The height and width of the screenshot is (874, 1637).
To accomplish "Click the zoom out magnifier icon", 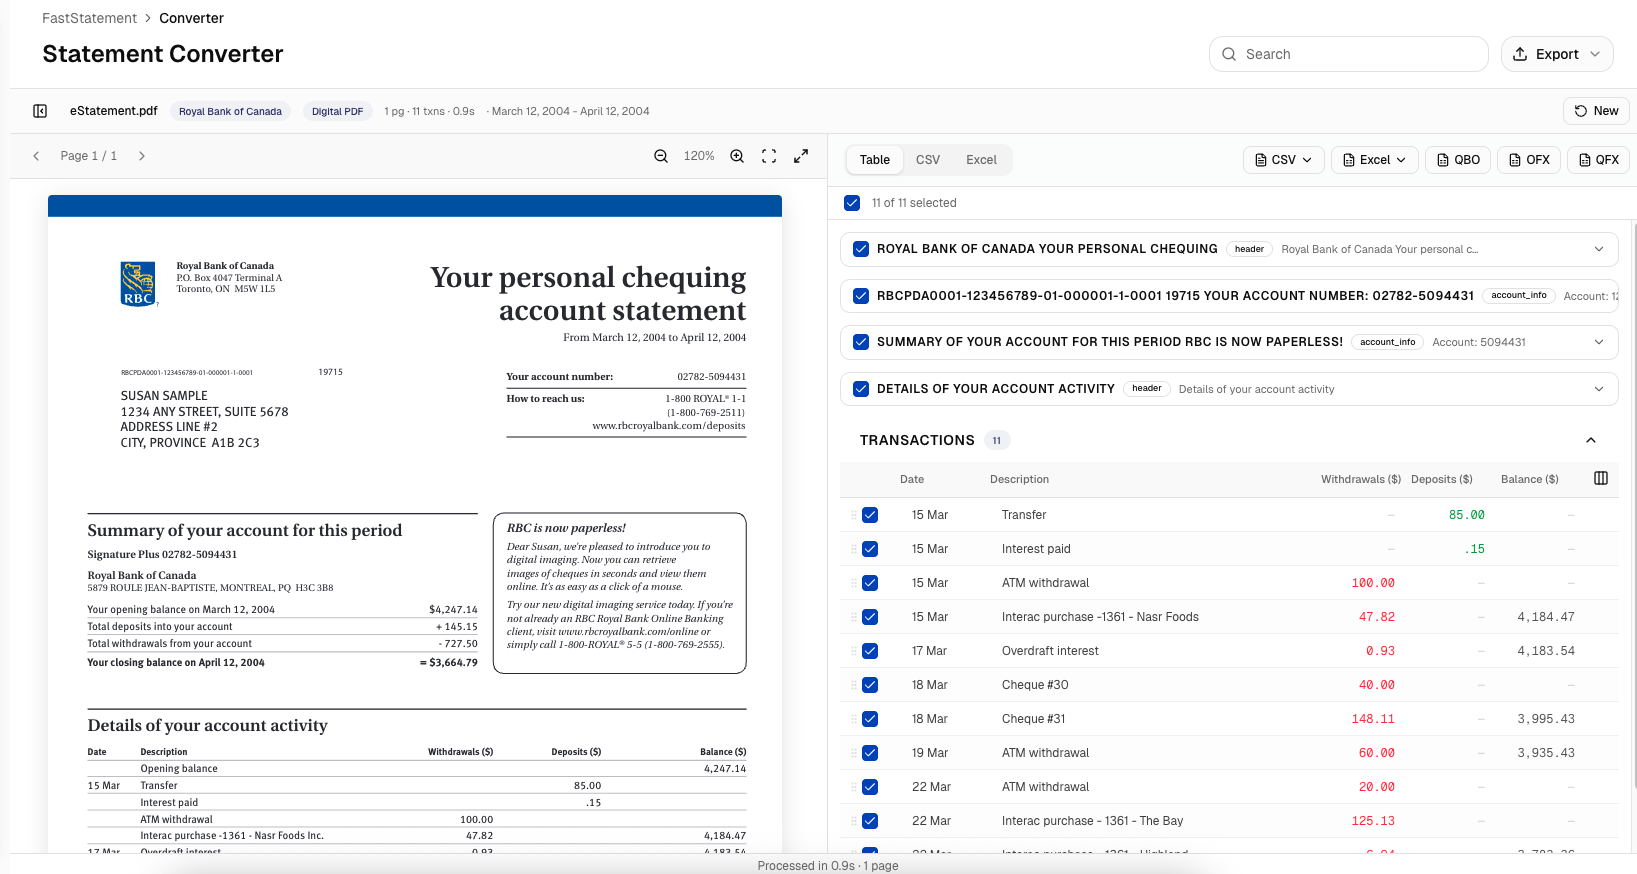I will point(661,156).
